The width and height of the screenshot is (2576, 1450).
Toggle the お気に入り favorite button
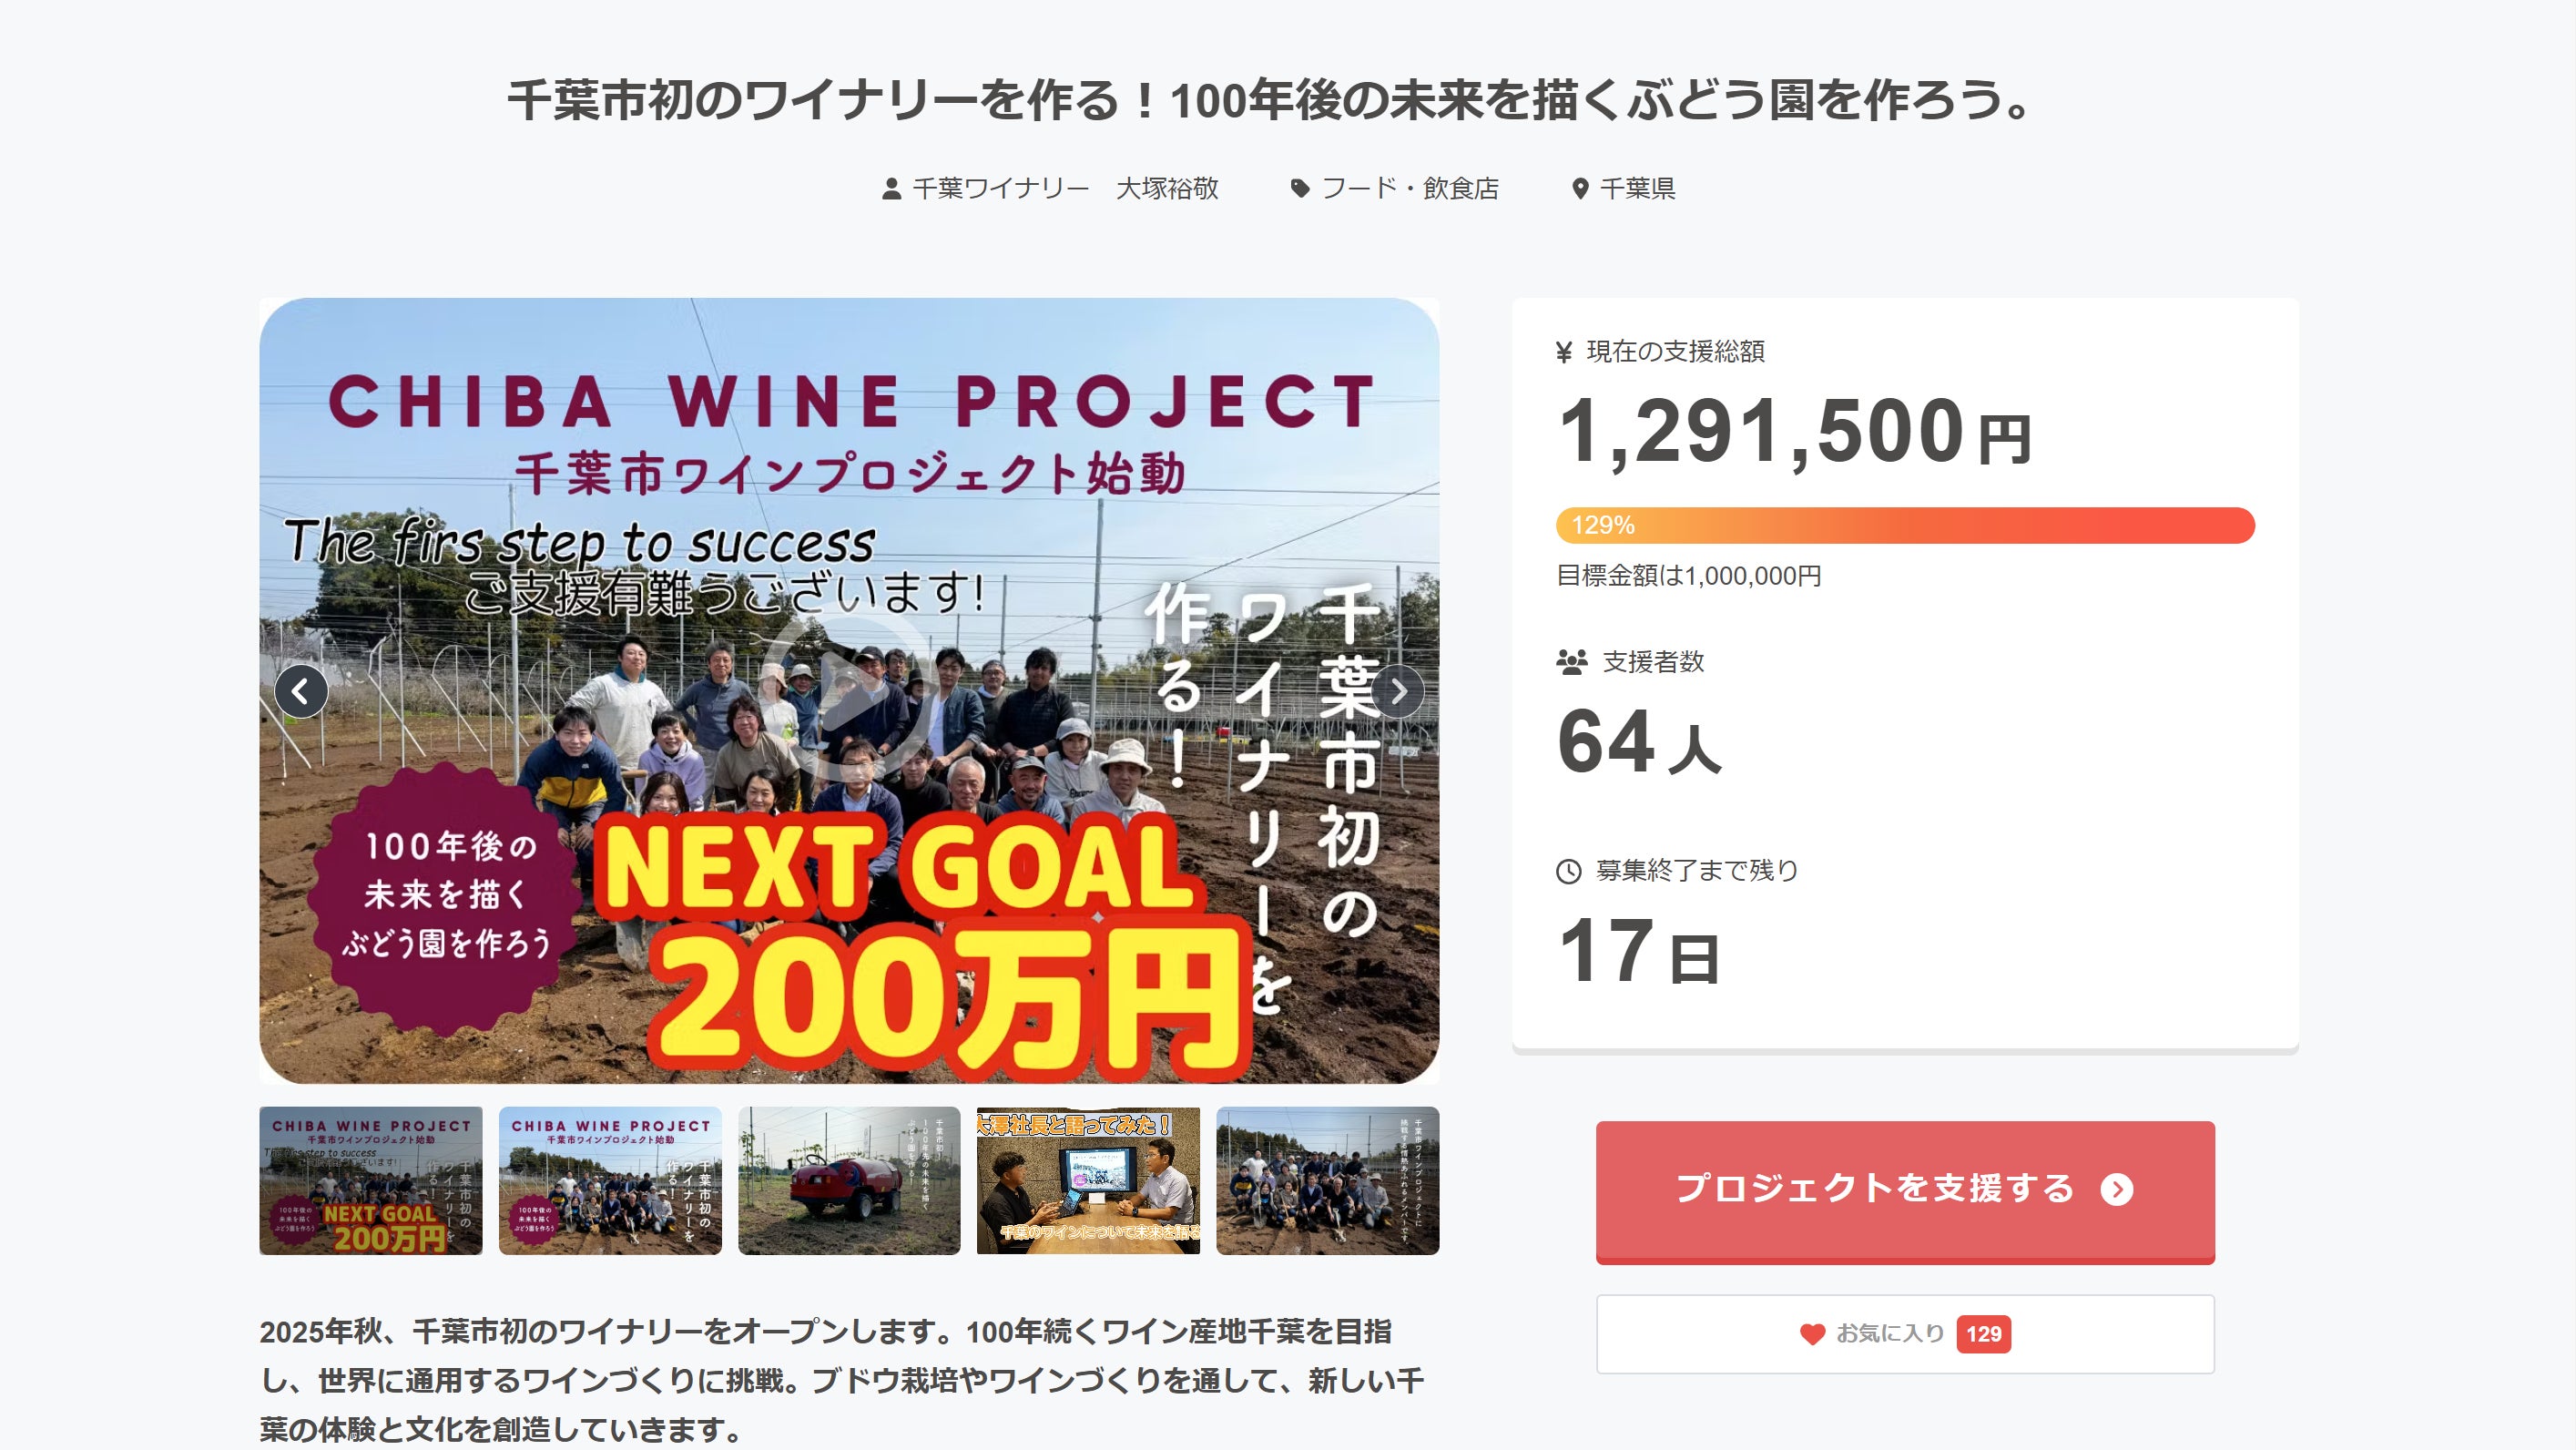1904,1334
